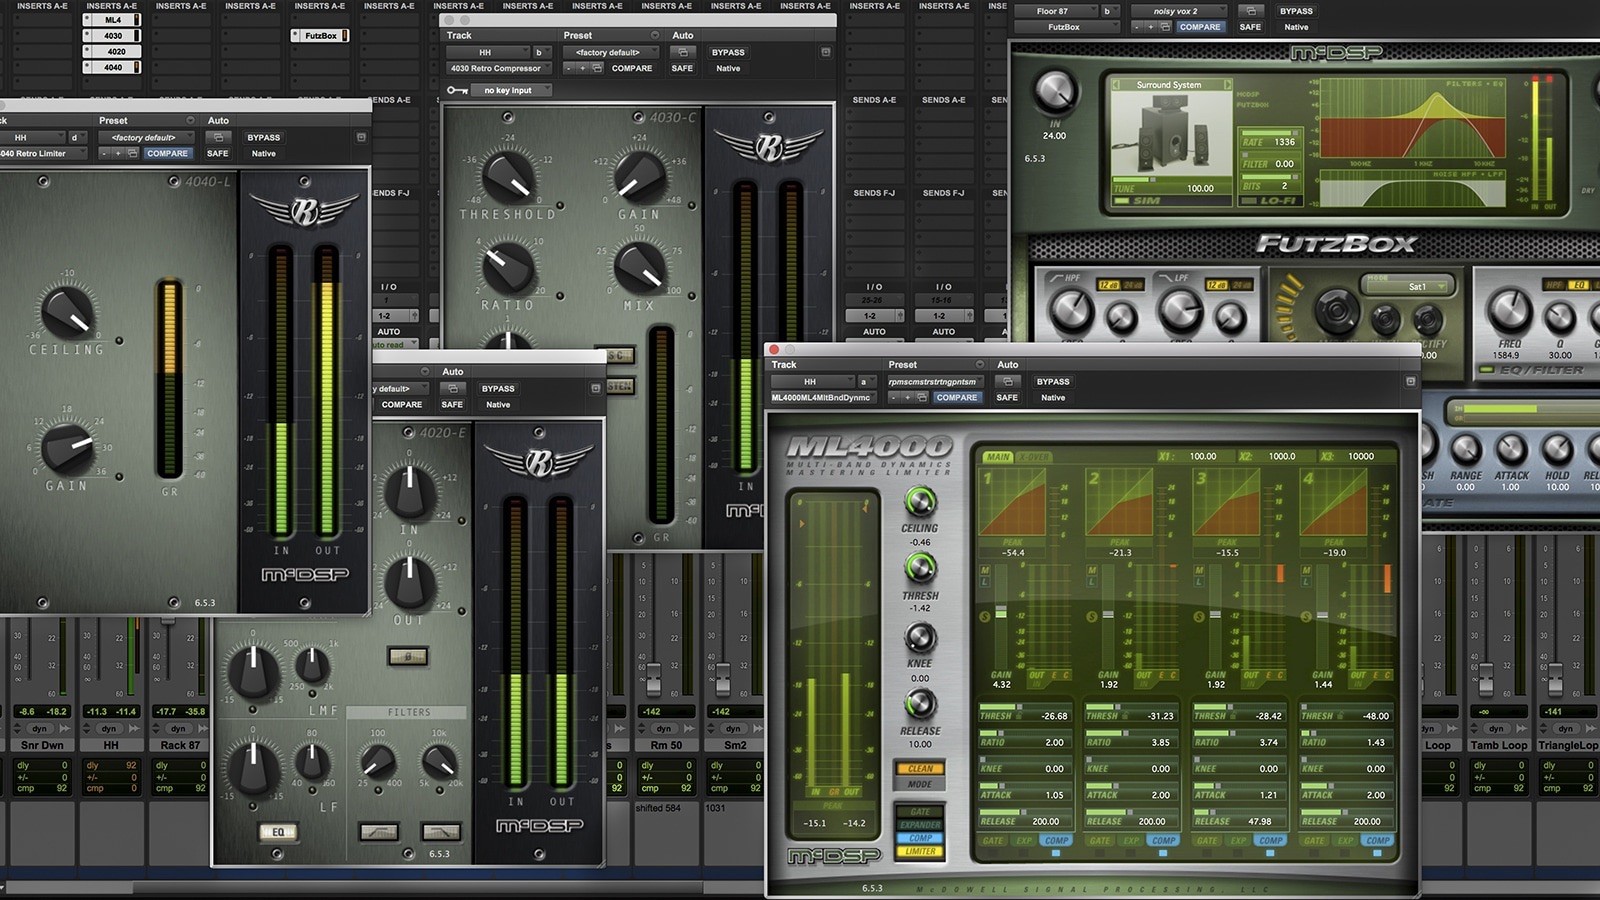Click the 4020-E LMF gain knob
1600x900 pixels.
254,670
